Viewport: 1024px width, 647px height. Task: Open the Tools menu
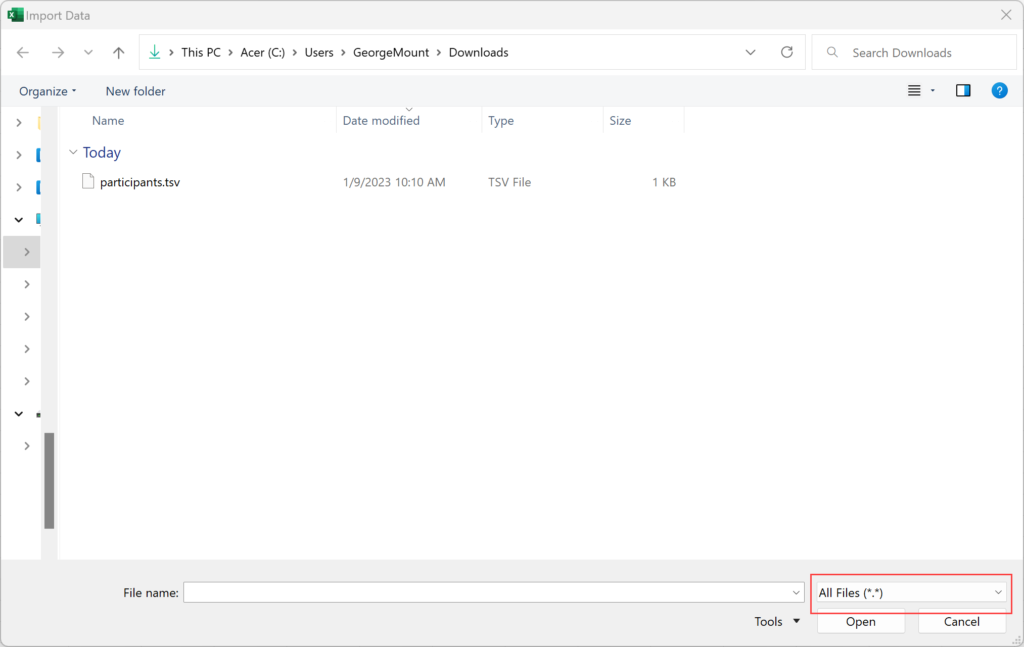[777, 622]
